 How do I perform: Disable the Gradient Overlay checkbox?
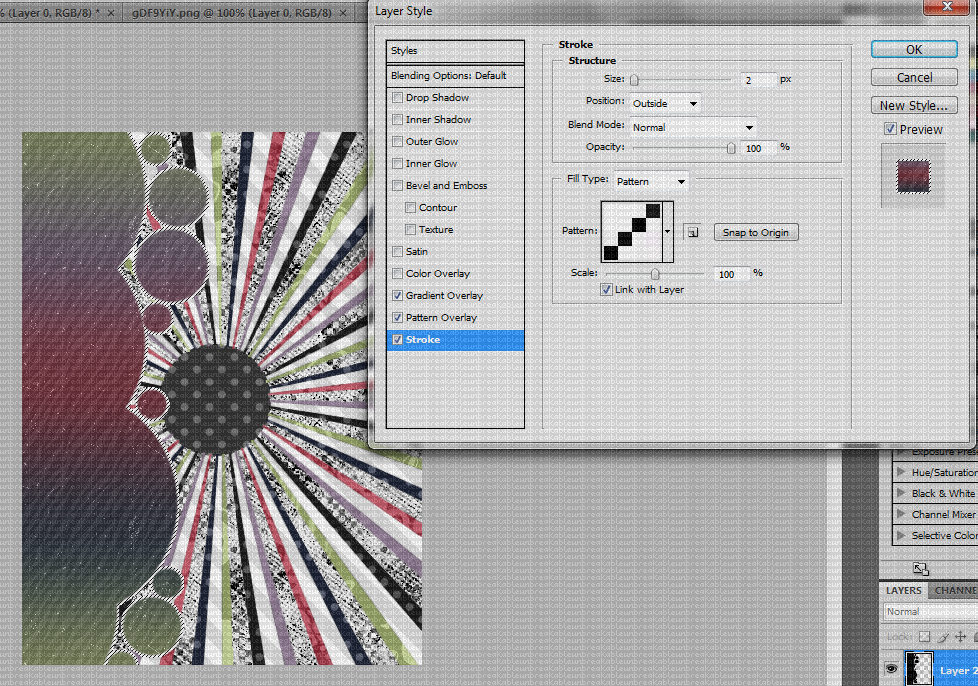[397, 296]
